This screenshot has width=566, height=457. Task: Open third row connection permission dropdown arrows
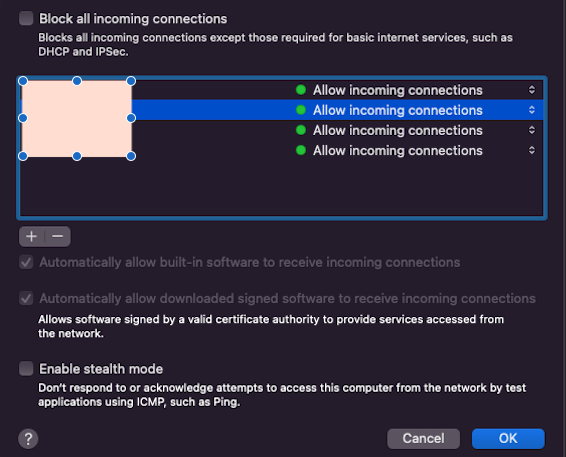[x=532, y=130]
